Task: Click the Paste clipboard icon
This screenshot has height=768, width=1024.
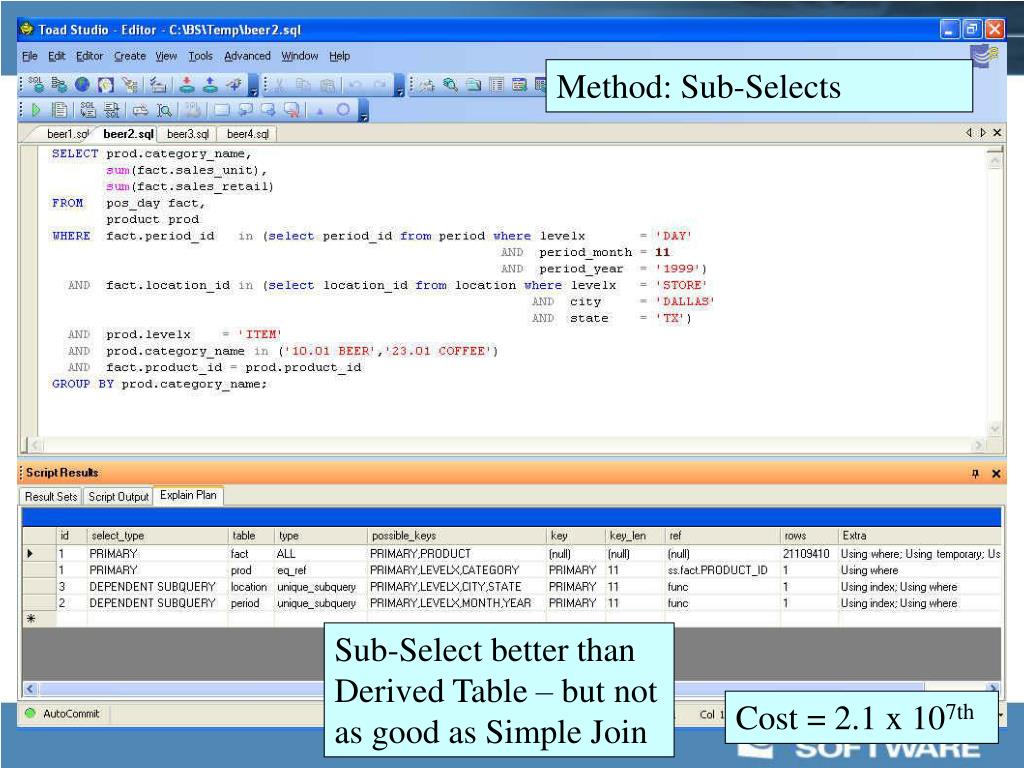Action: [327, 85]
